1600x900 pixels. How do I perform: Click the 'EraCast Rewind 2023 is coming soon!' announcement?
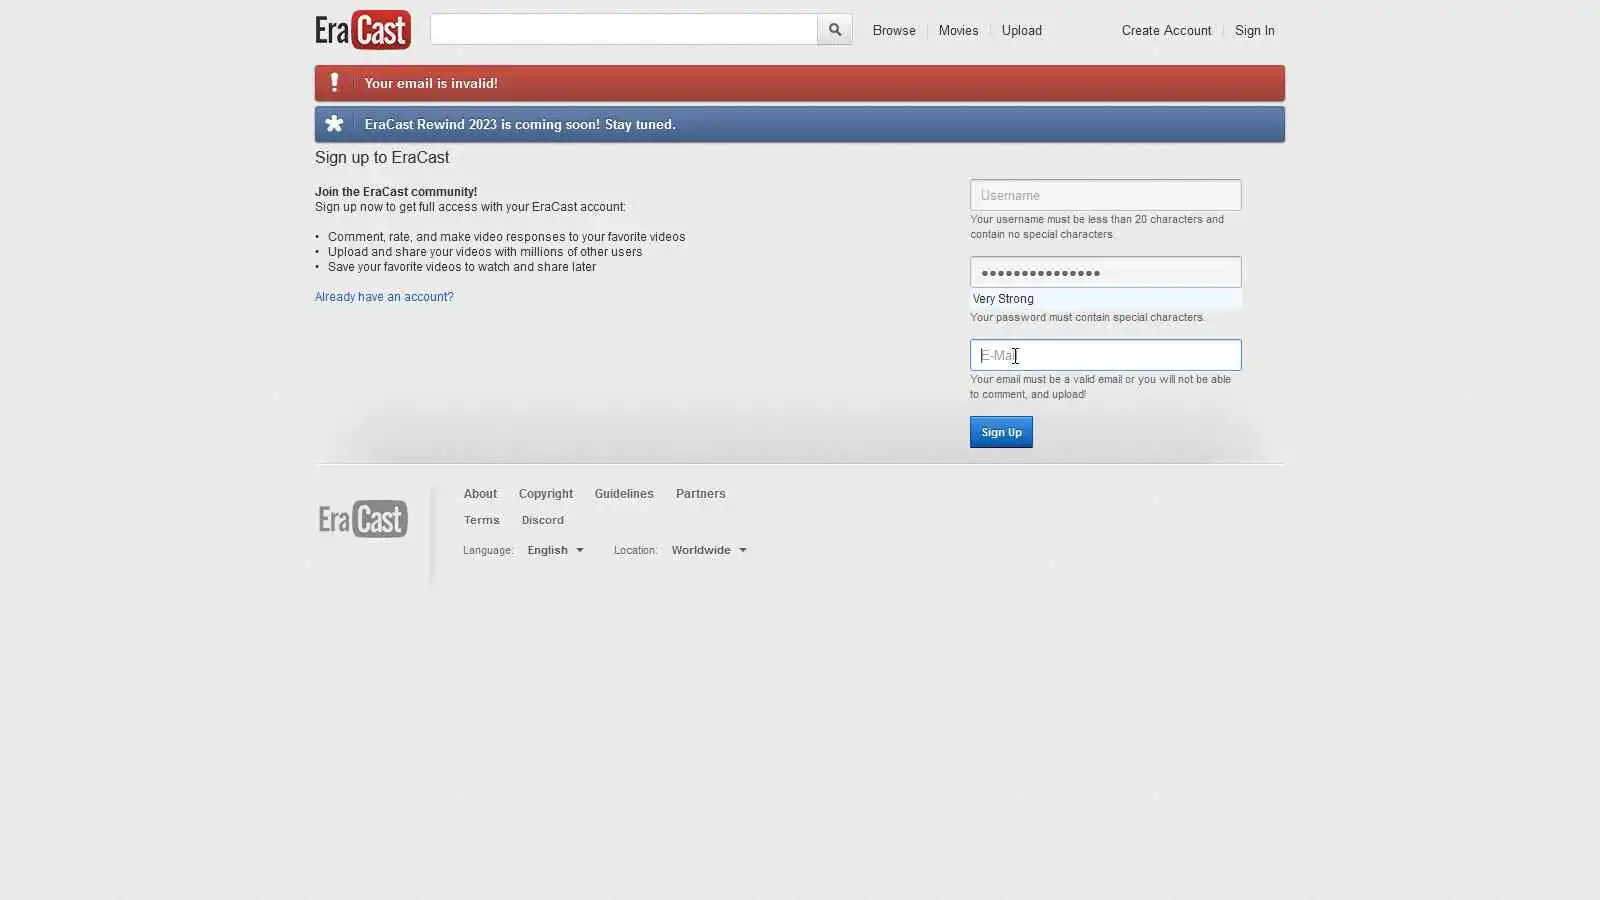click(520, 124)
